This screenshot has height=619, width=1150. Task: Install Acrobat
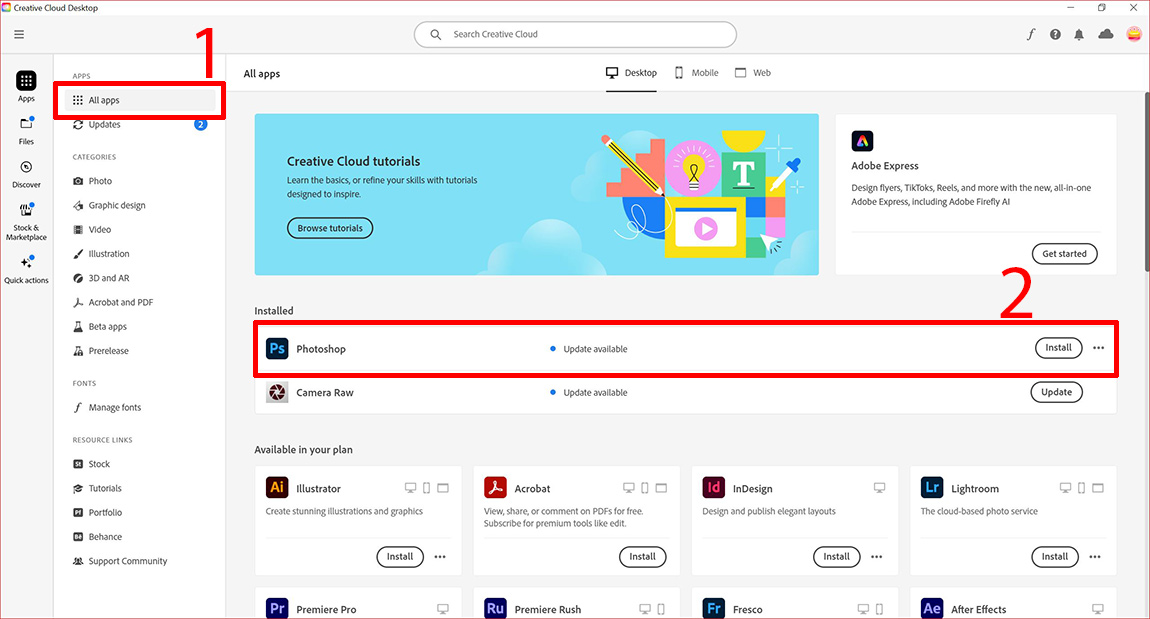click(x=642, y=557)
